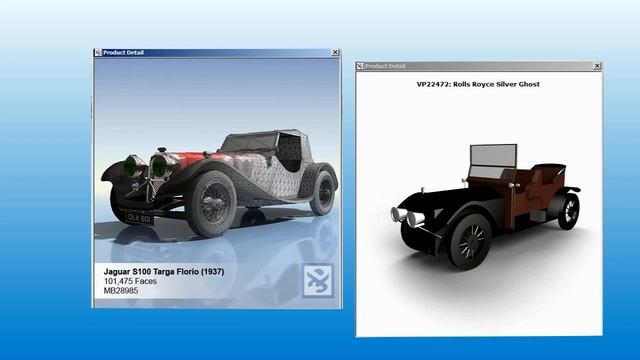Click the Jaguar window title bar icon
This screenshot has height=360, width=640.
tap(98, 53)
